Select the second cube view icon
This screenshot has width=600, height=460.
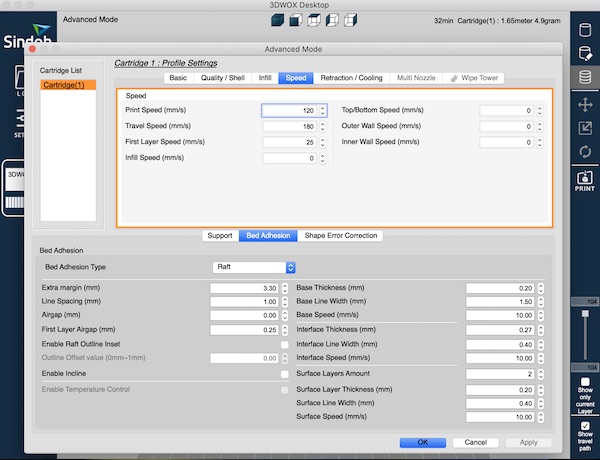click(296, 20)
